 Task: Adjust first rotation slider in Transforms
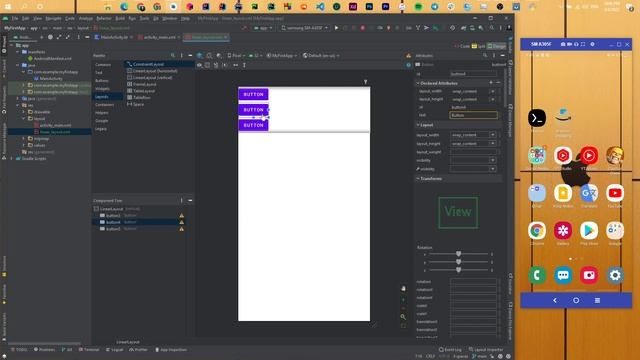pyautogui.click(x=458, y=254)
